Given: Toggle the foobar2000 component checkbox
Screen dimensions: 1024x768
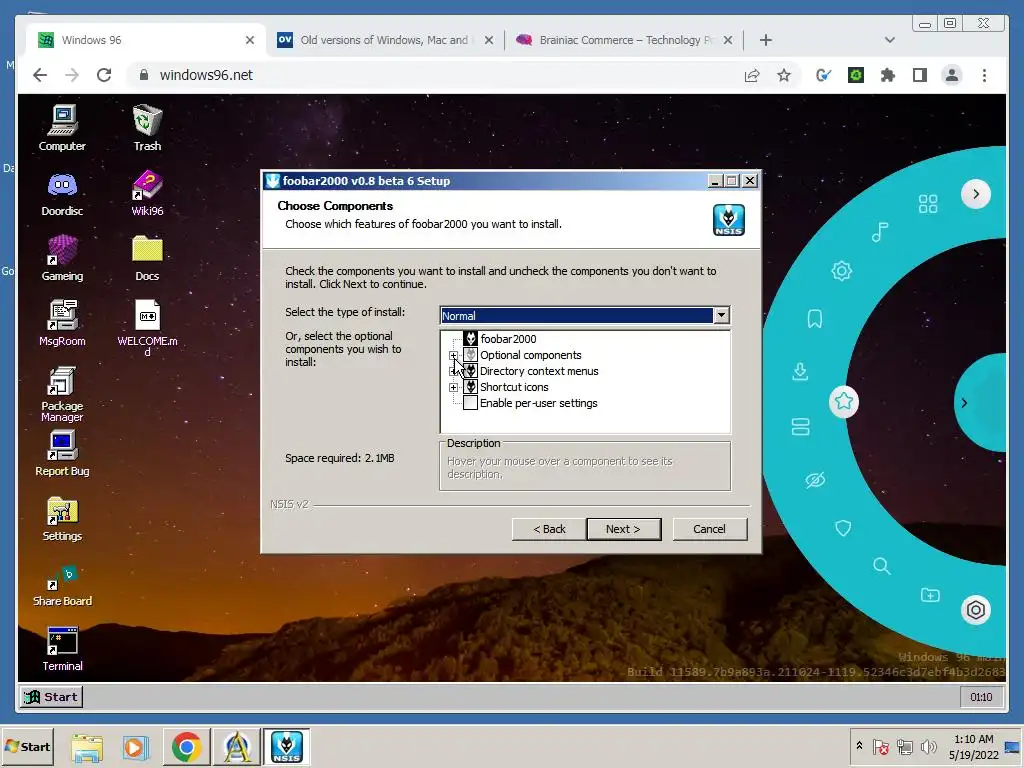Looking at the screenshot, I should pos(470,338).
